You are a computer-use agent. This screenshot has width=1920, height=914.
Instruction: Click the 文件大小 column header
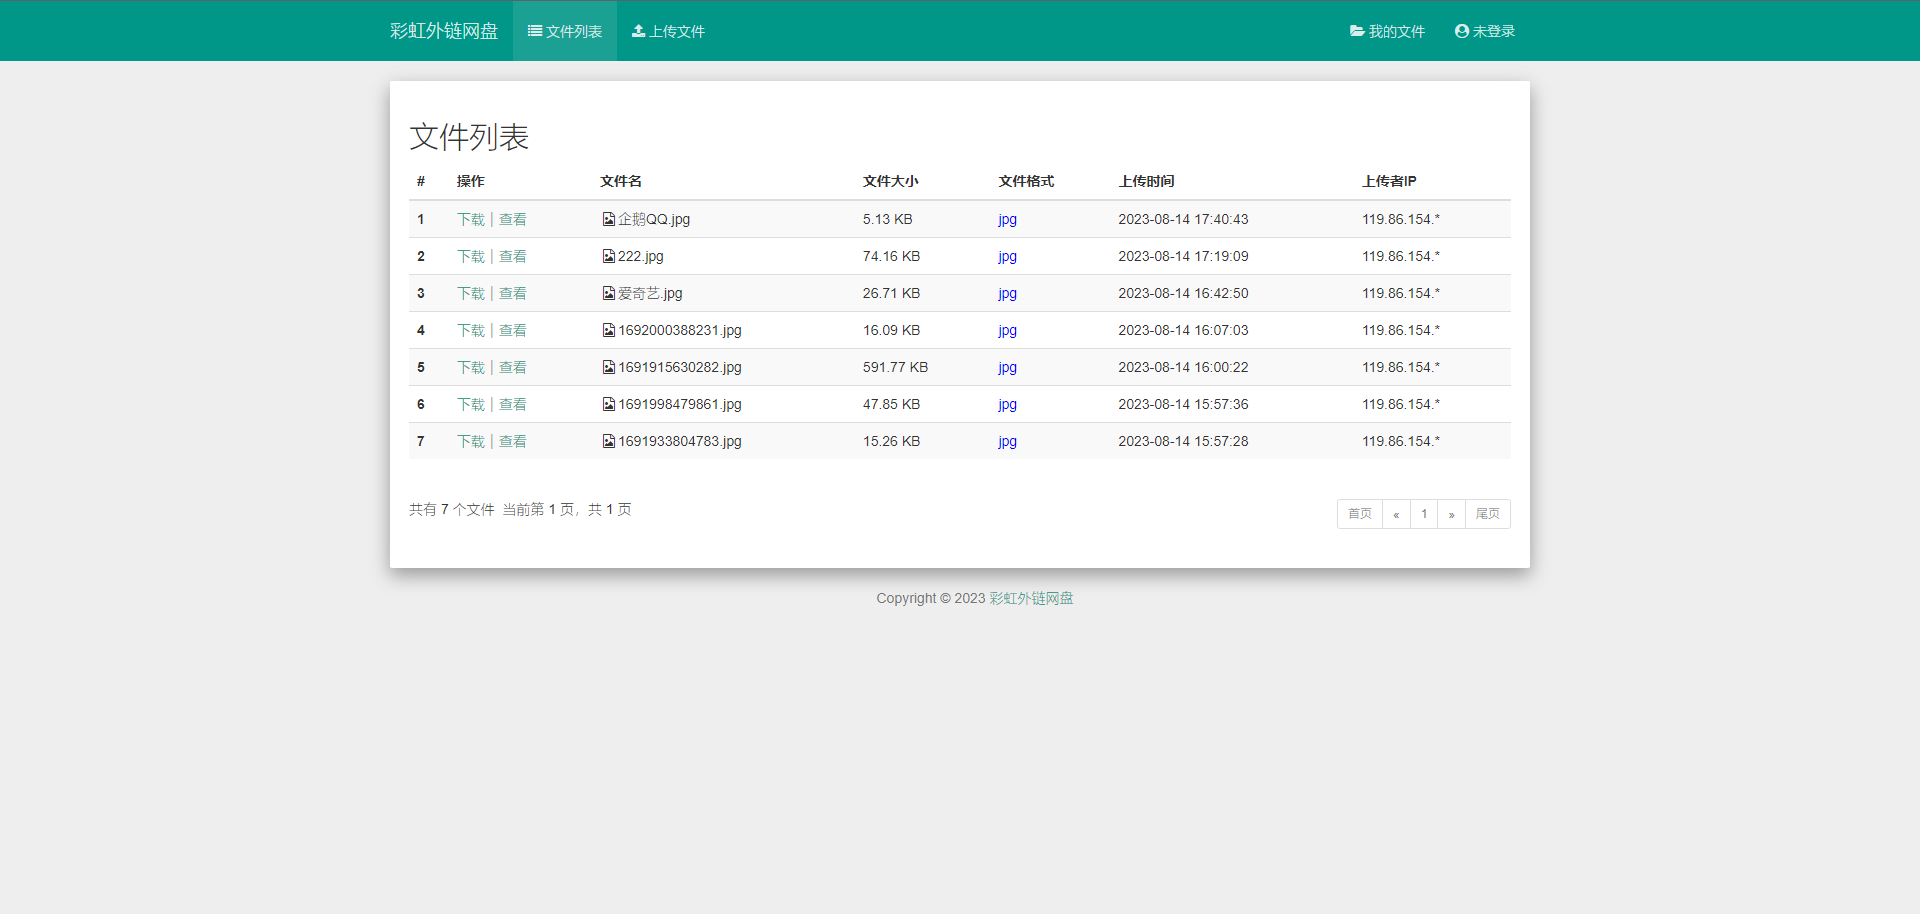(891, 181)
